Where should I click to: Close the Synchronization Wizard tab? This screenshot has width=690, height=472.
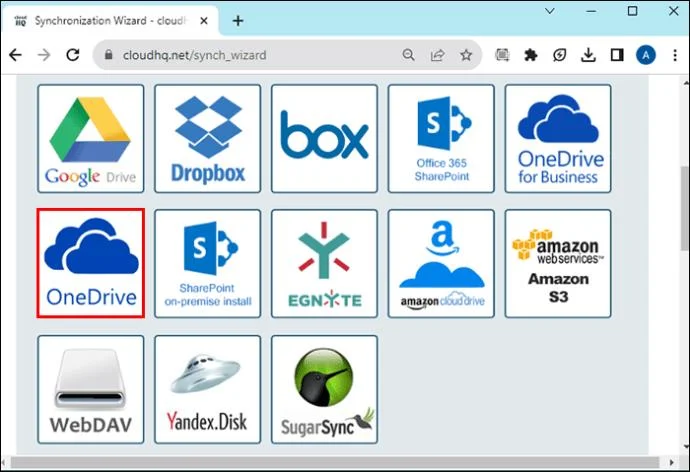tap(204, 21)
